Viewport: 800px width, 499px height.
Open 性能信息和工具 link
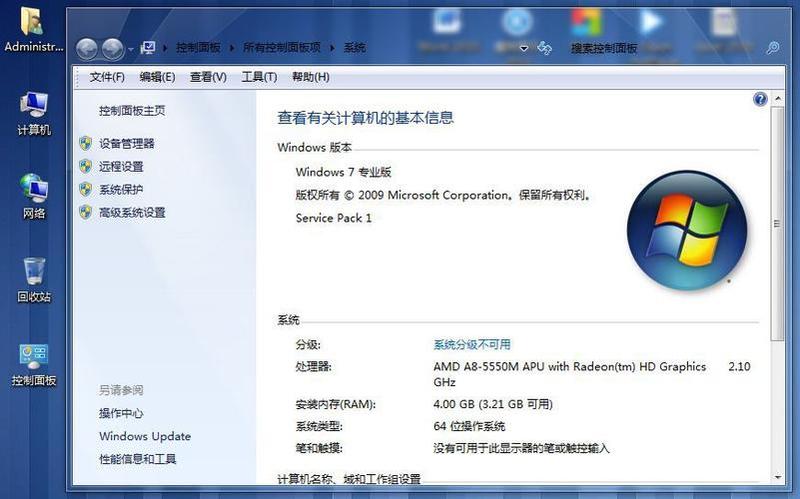tap(137, 459)
